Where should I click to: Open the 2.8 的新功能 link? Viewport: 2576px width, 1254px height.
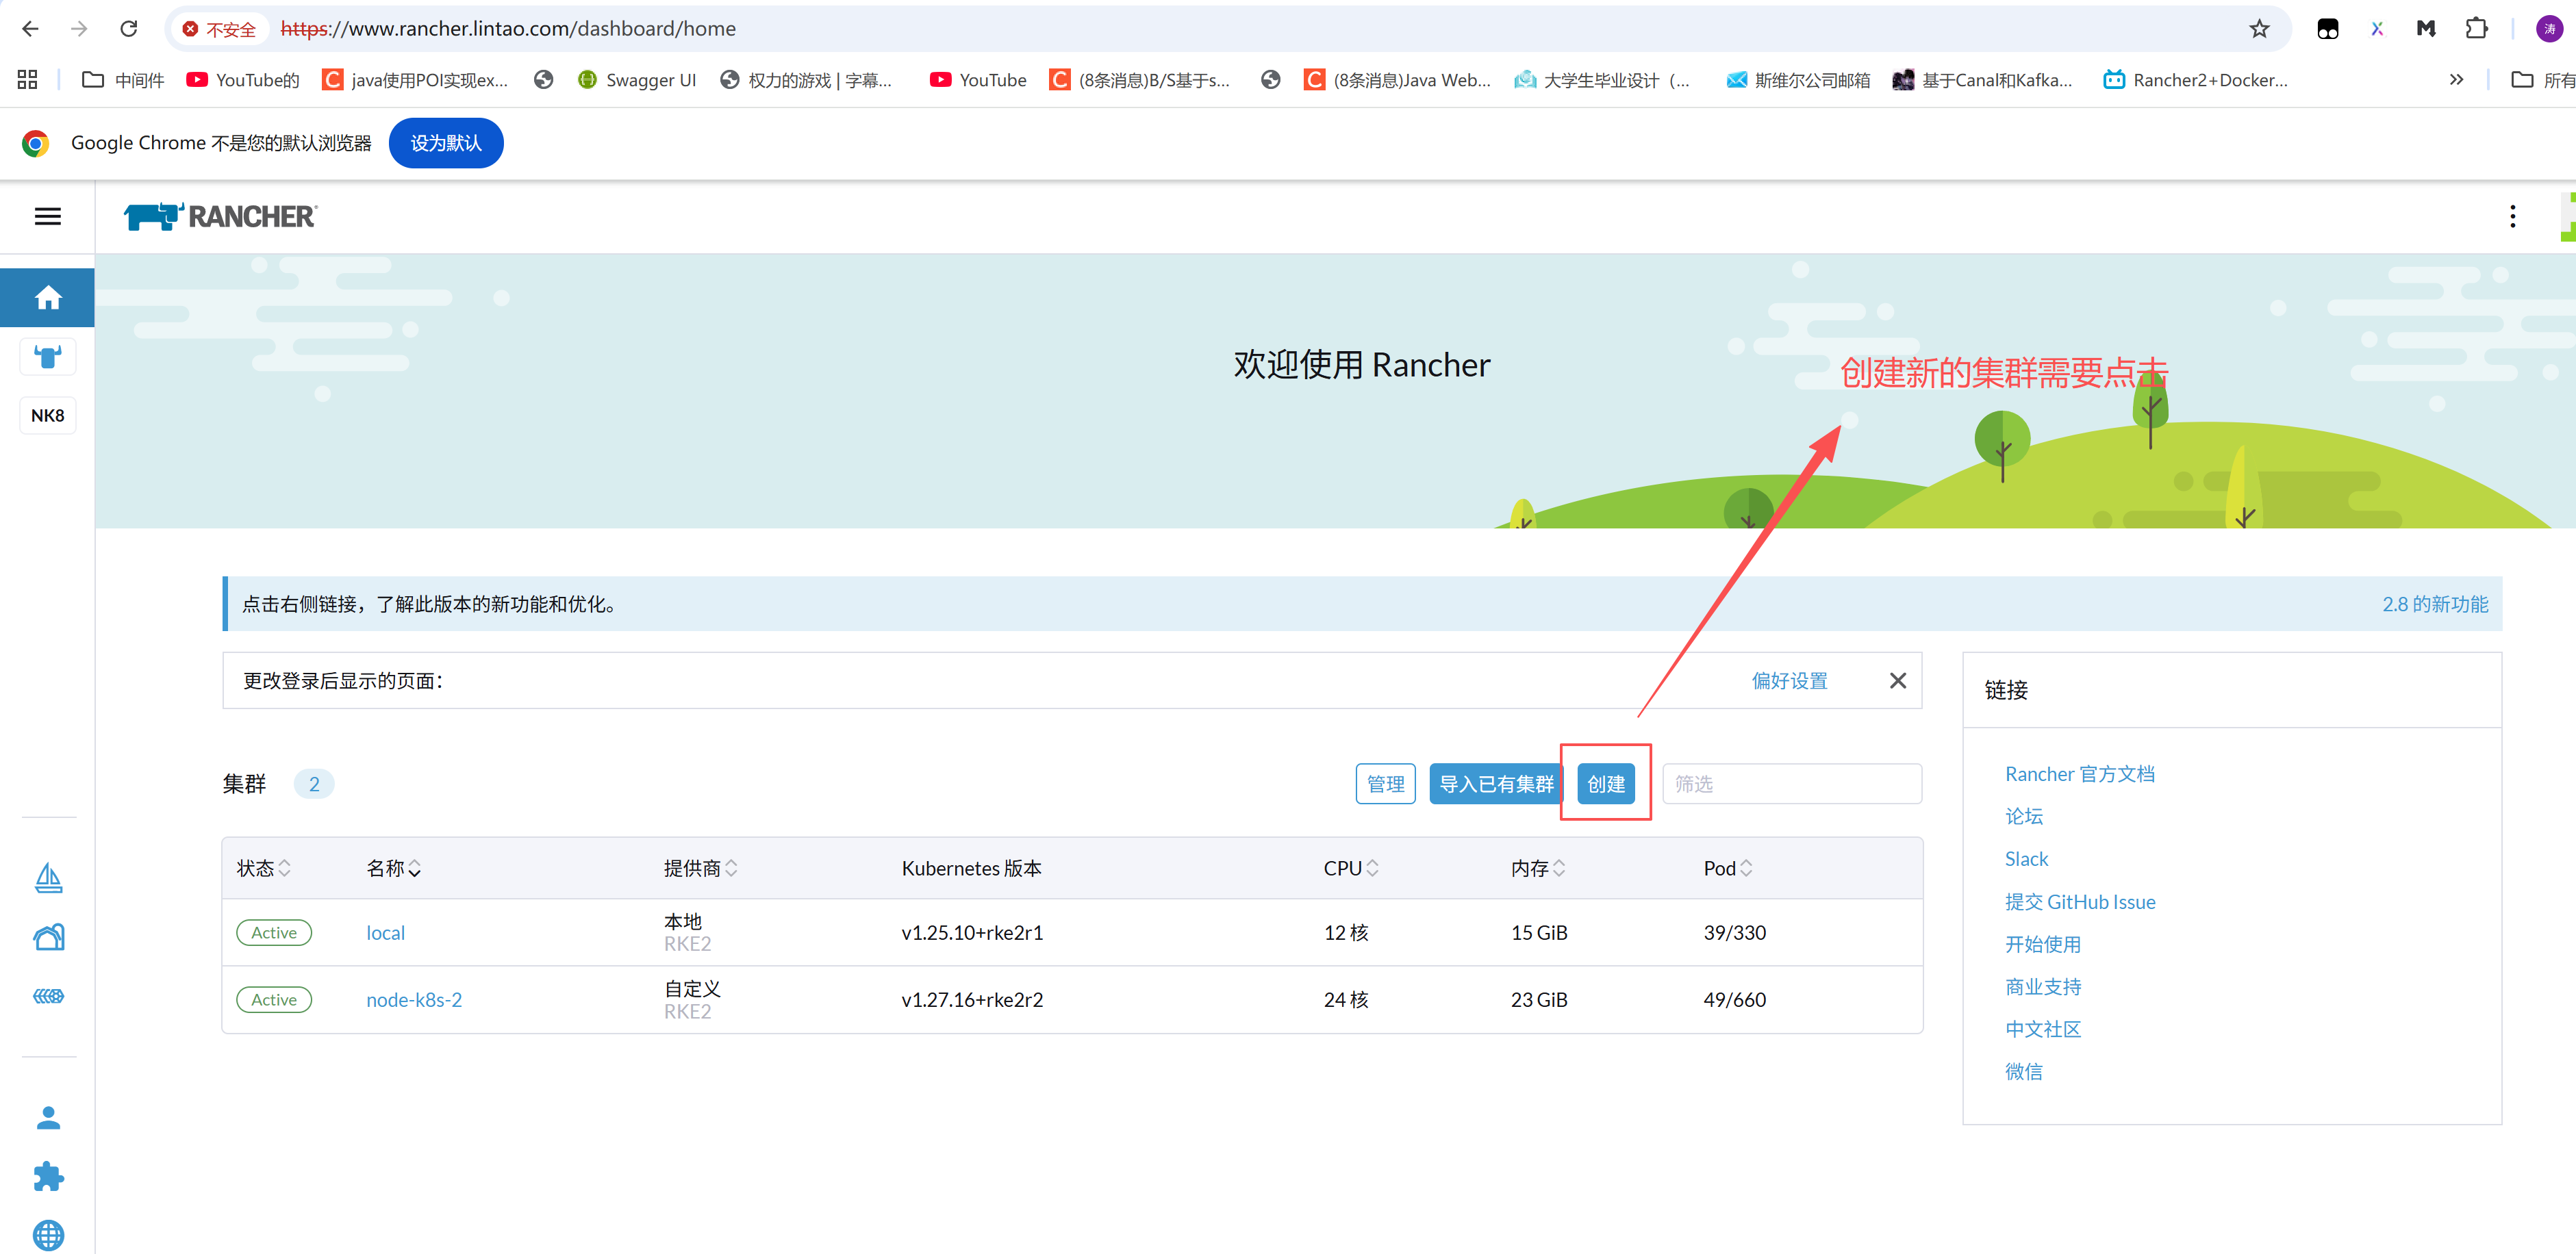[2435, 604]
